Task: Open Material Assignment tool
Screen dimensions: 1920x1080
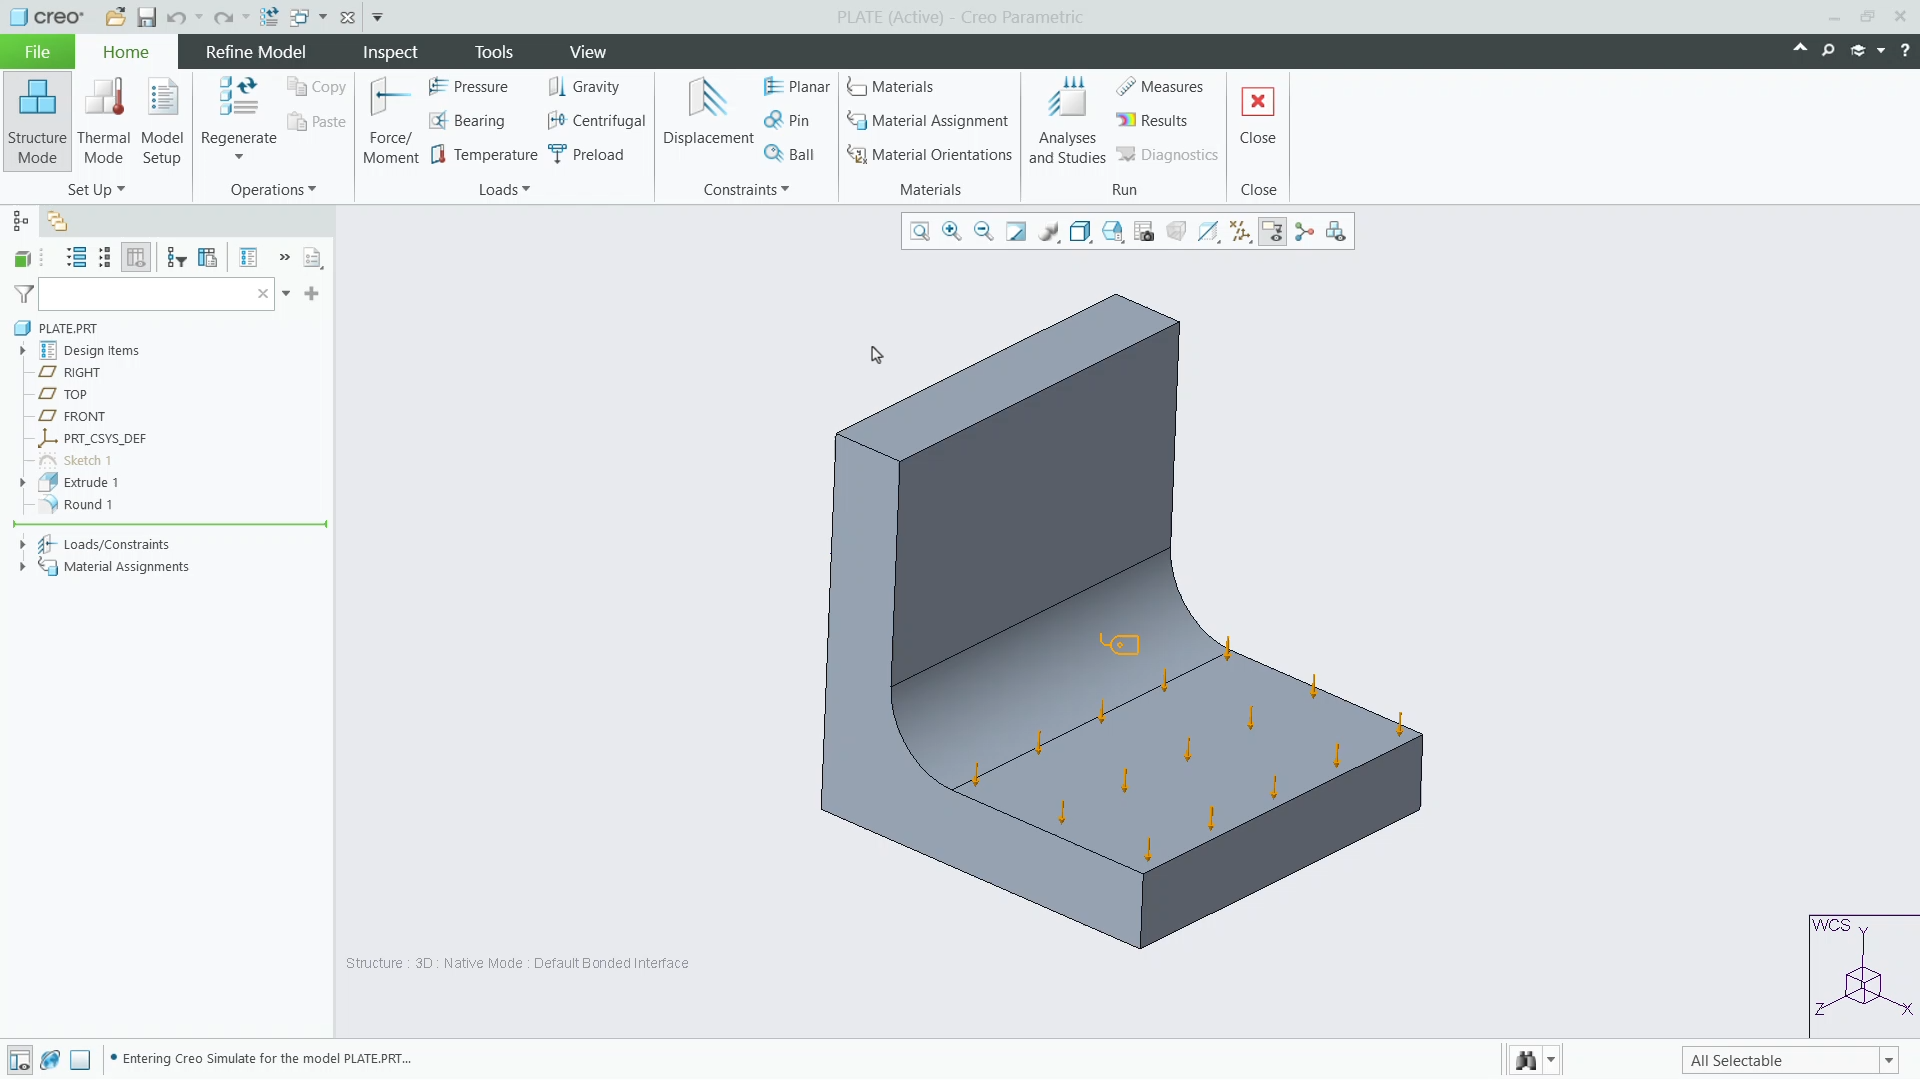Action: point(927,121)
